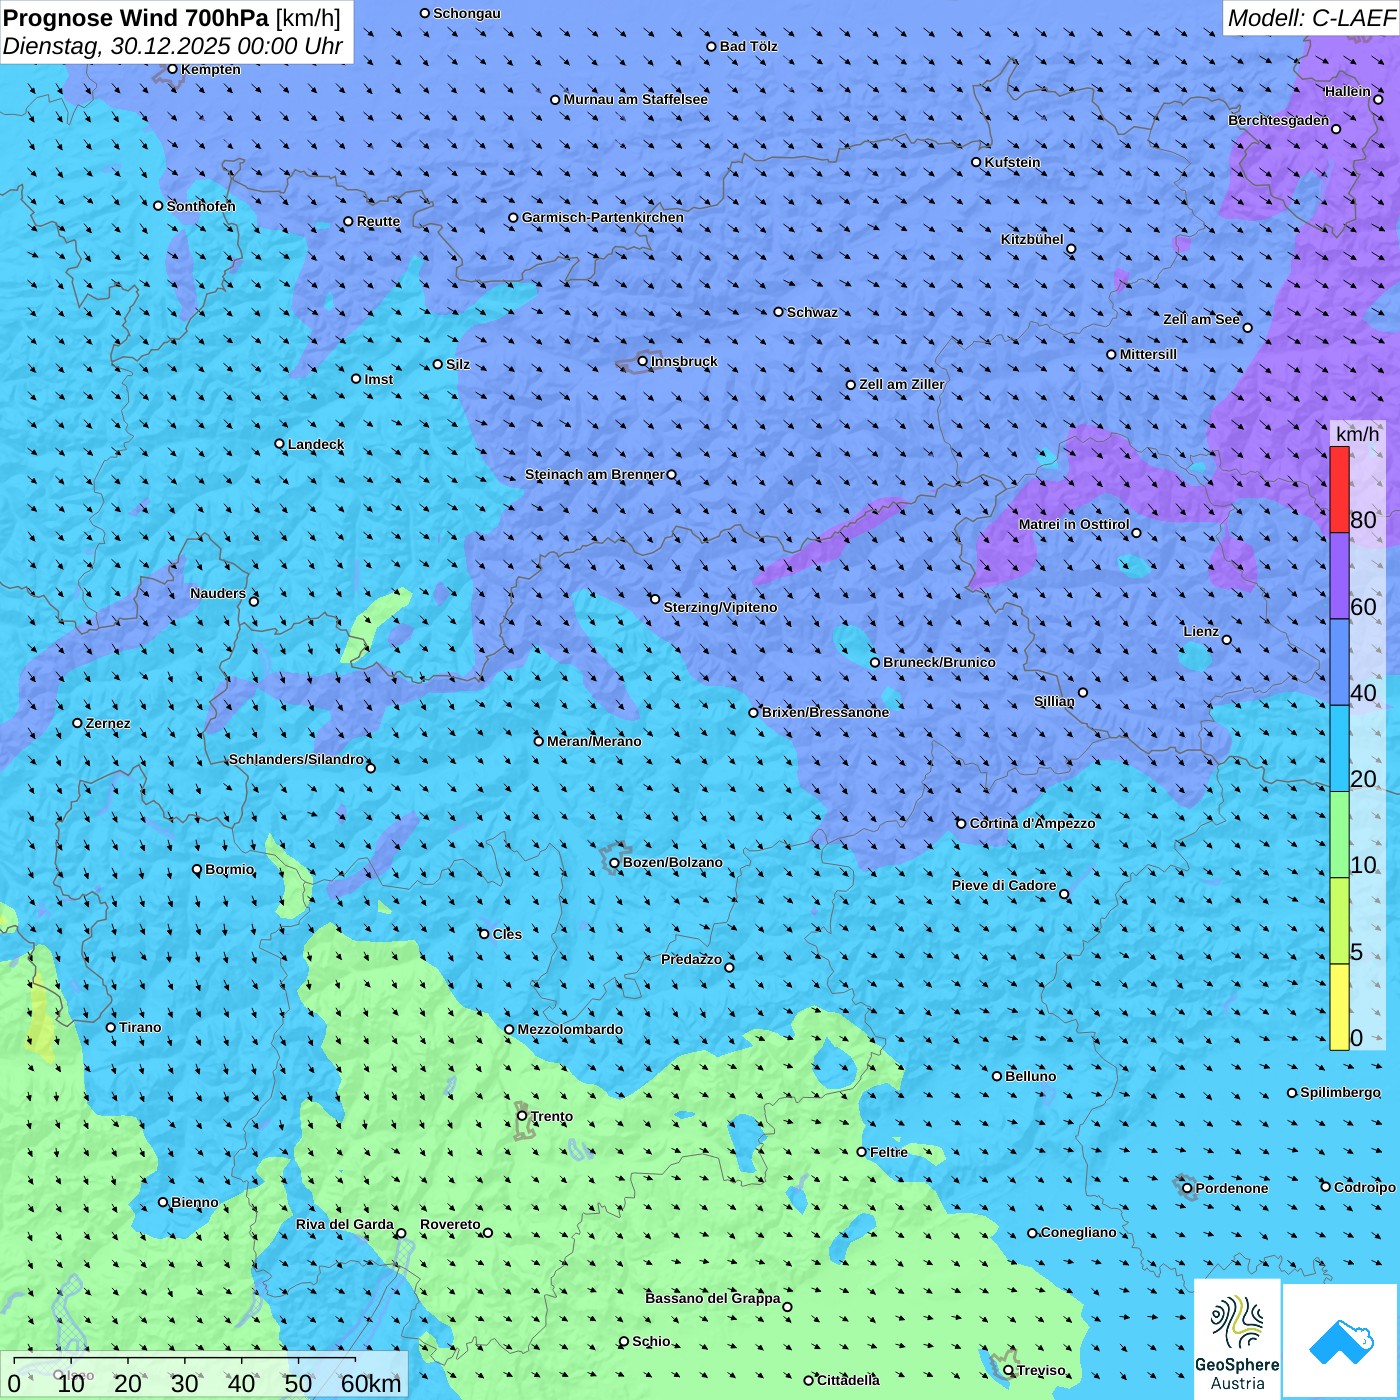Image resolution: width=1400 pixels, height=1400 pixels.
Task: Click the 'Bad Tölz' label
Action: pyautogui.click(x=748, y=46)
